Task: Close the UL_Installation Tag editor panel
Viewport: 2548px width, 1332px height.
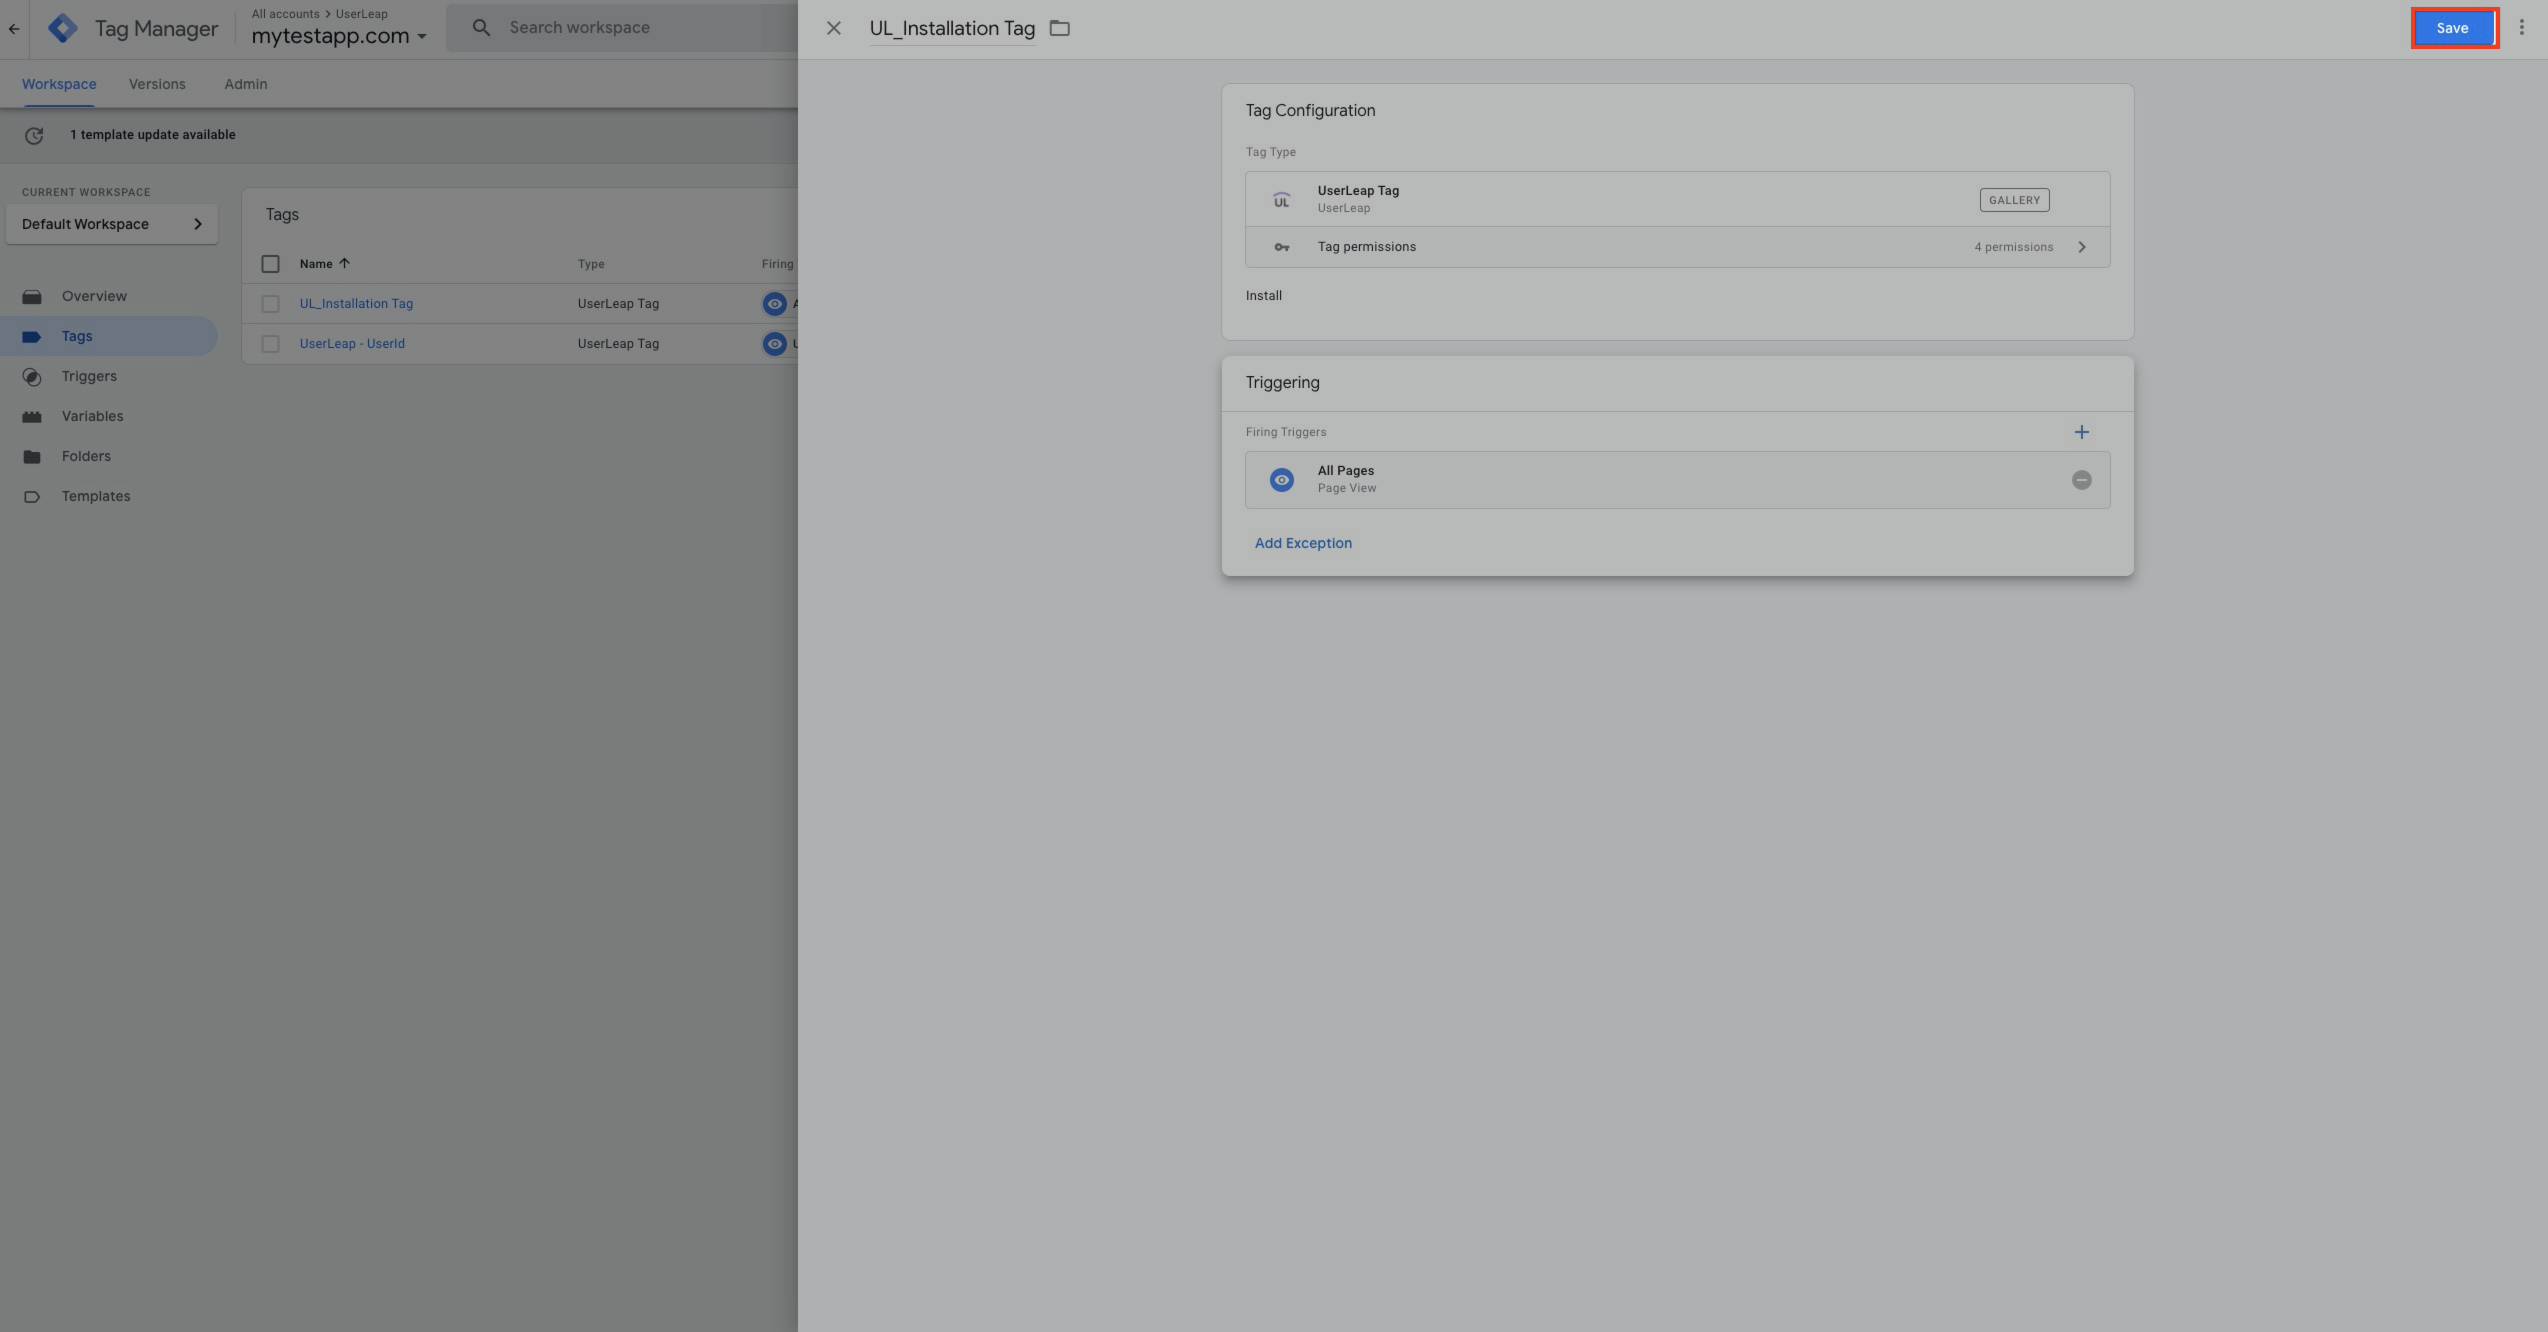Action: (x=833, y=28)
